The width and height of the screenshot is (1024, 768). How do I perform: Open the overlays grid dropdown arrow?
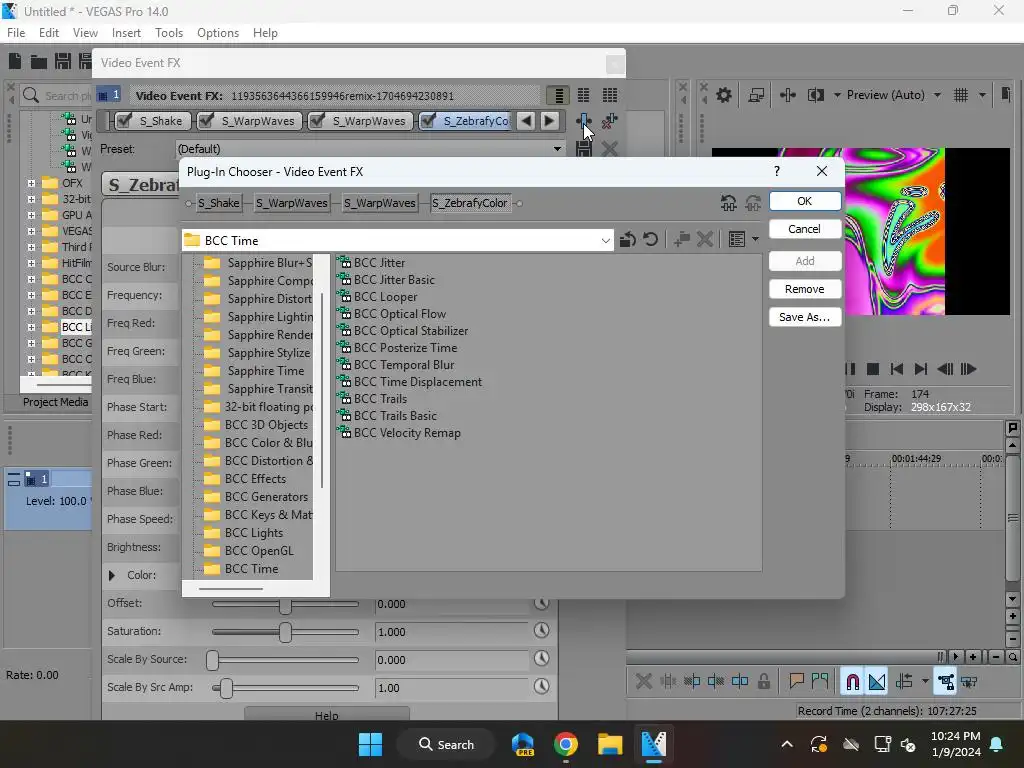[x=982, y=95]
